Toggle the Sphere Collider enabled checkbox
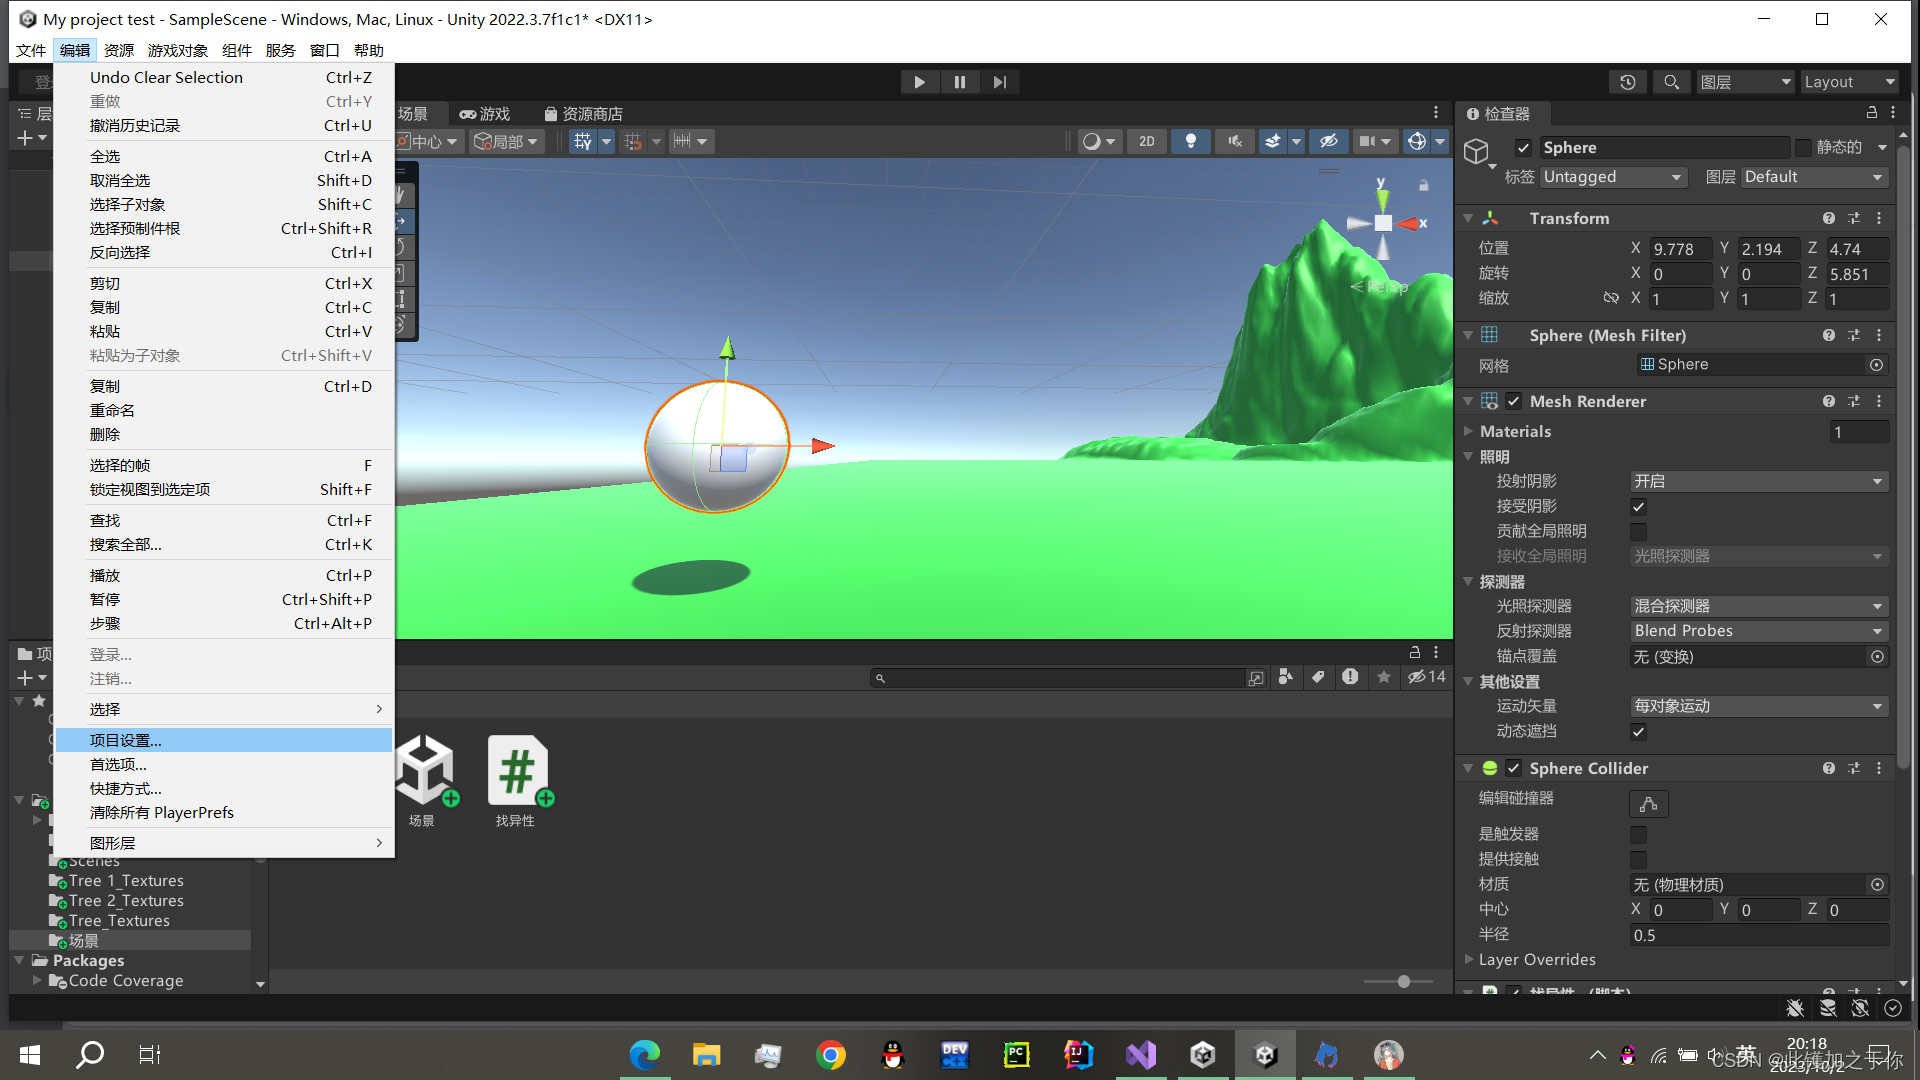Image resolution: width=1920 pixels, height=1080 pixels. pos(1514,768)
